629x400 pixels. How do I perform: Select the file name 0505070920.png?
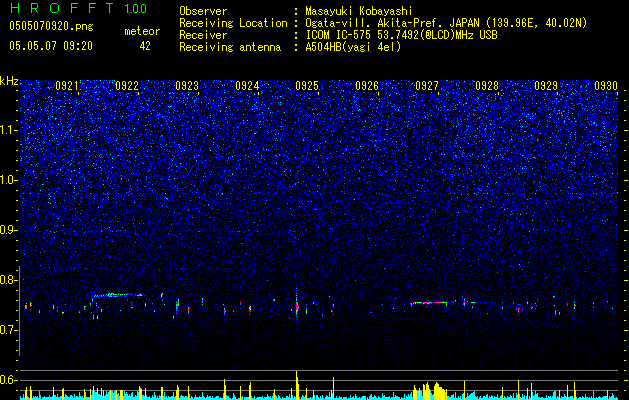pyautogui.click(x=51, y=26)
